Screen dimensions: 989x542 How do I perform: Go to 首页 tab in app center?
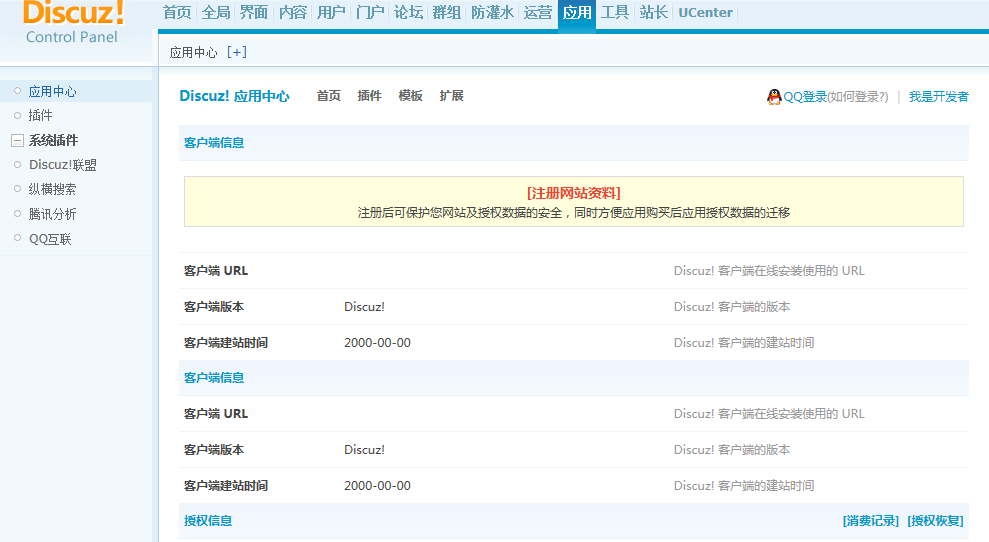tap(329, 96)
